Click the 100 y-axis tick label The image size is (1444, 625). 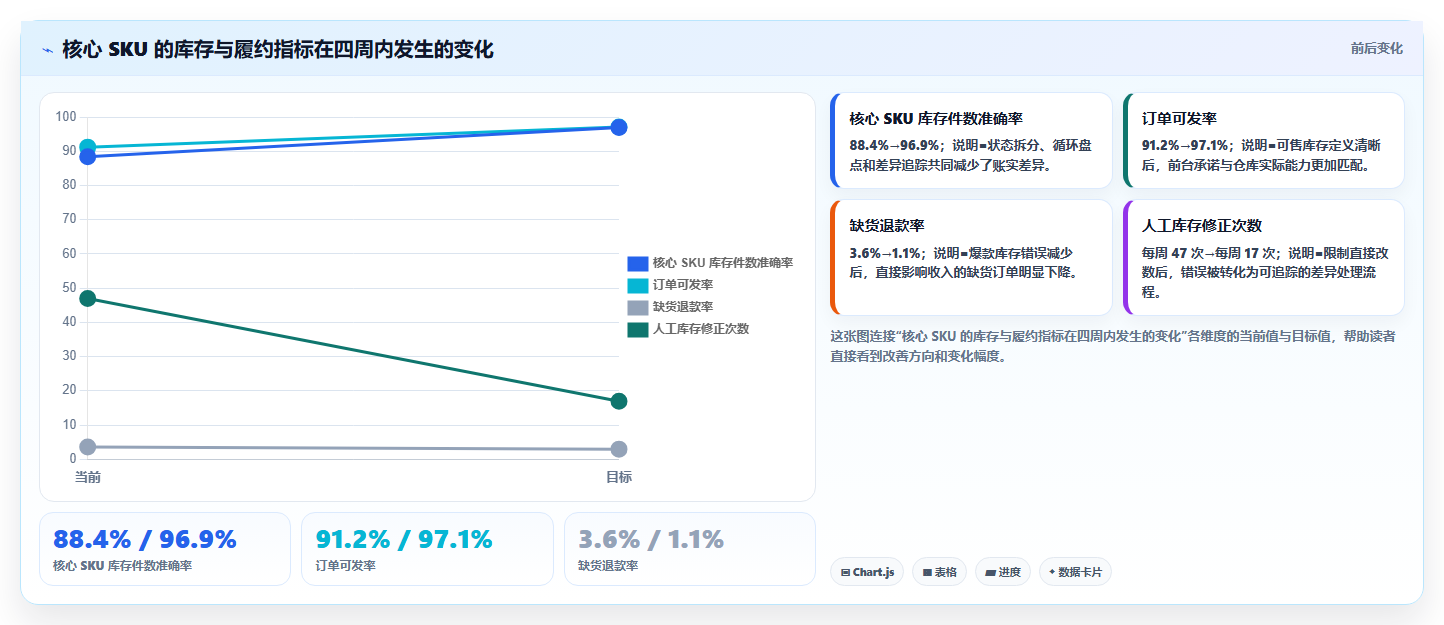(66, 117)
